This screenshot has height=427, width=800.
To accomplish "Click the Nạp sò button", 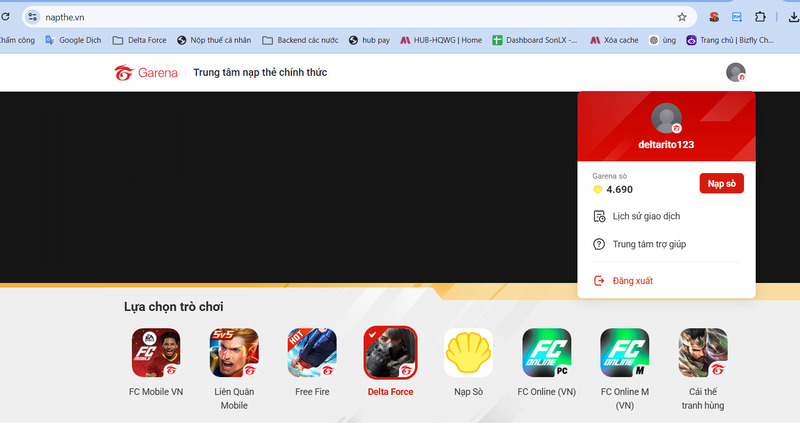I will click(x=721, y=184).
